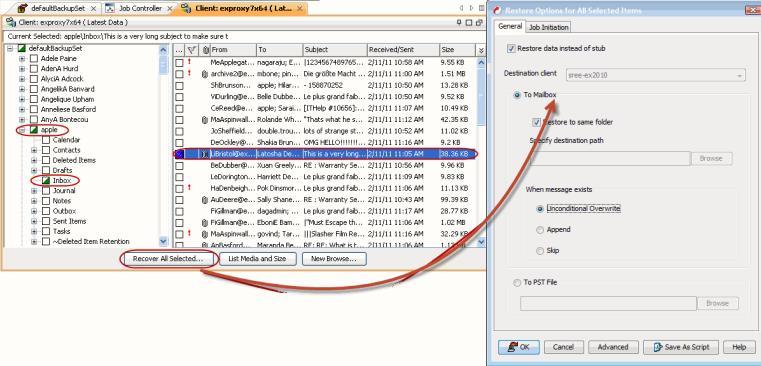This screenshot has height=366, width=761.
Task: Click the List Media and Size button
Action: [257, 259]
